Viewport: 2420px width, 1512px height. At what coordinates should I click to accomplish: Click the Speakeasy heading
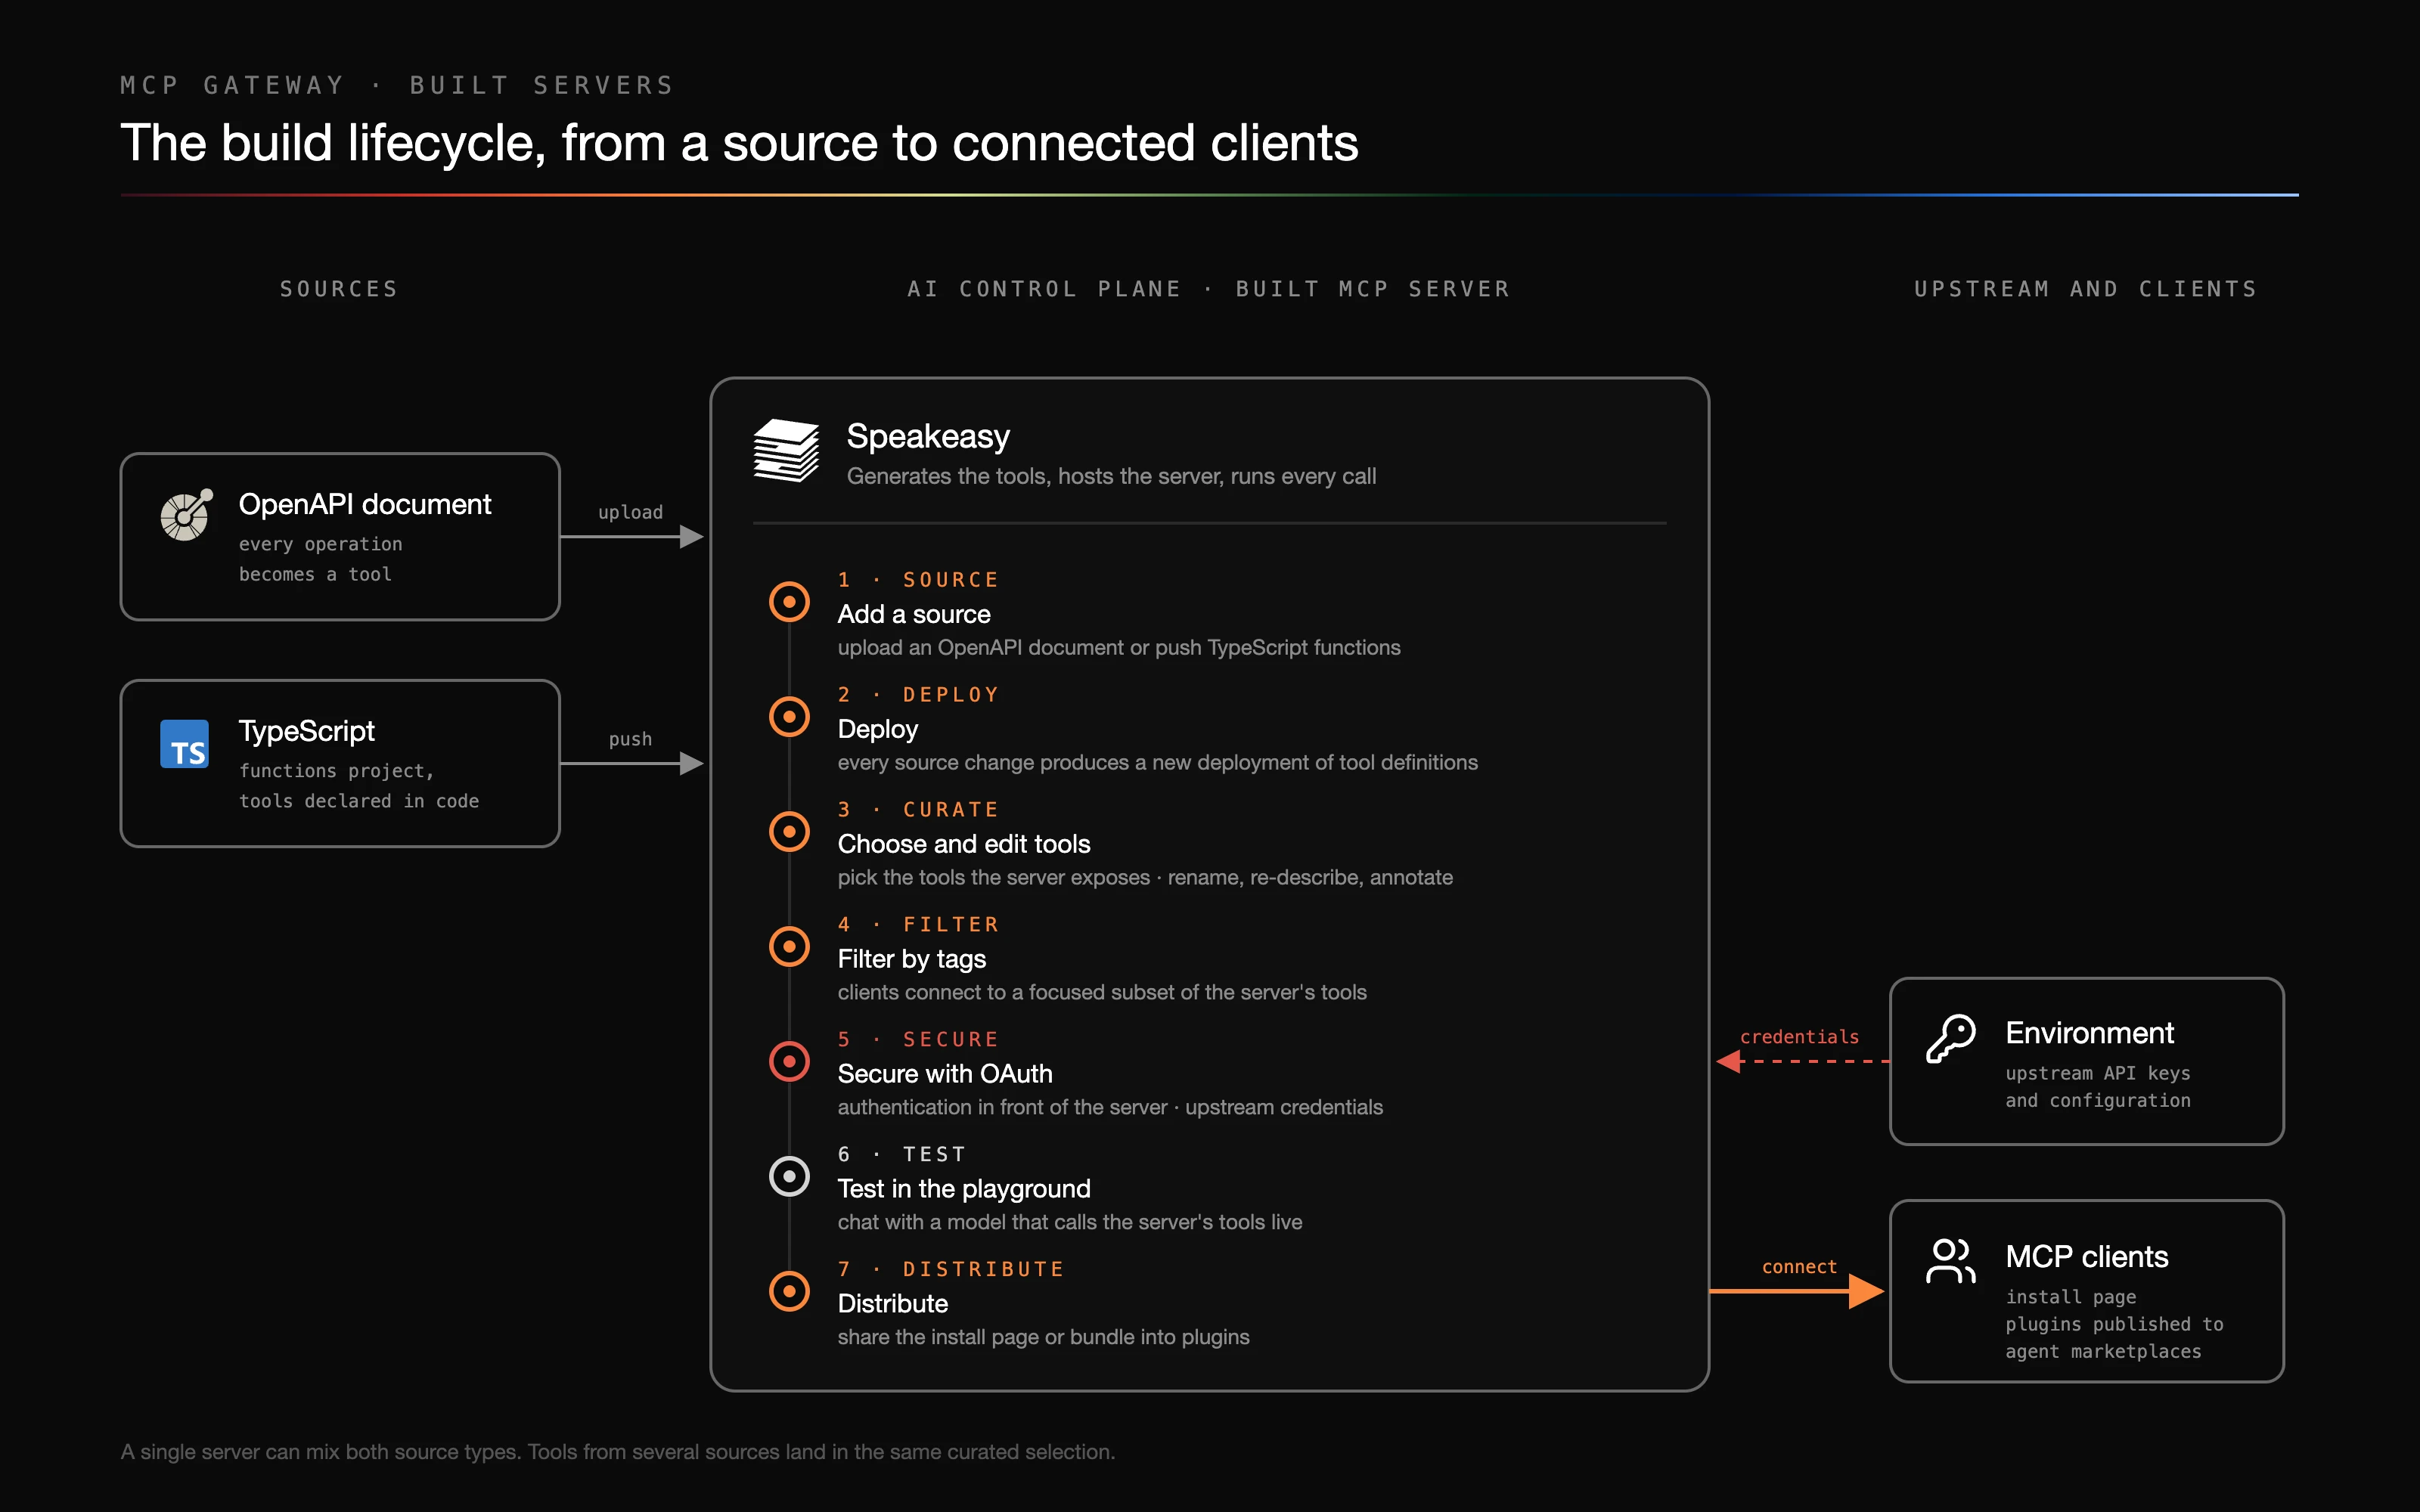(x=928, y=436)
